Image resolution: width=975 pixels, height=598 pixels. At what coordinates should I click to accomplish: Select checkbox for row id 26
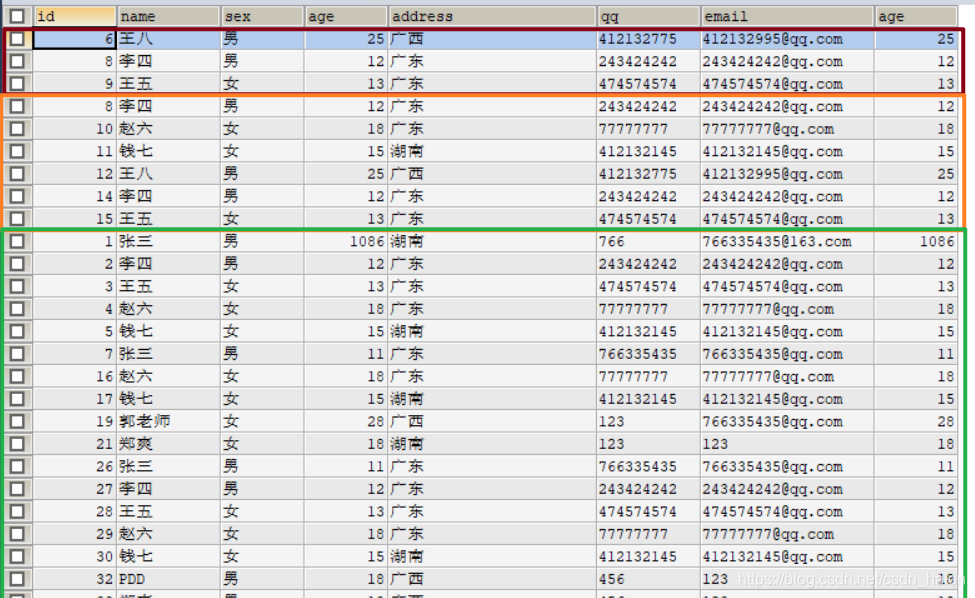(x=17, y=466)
